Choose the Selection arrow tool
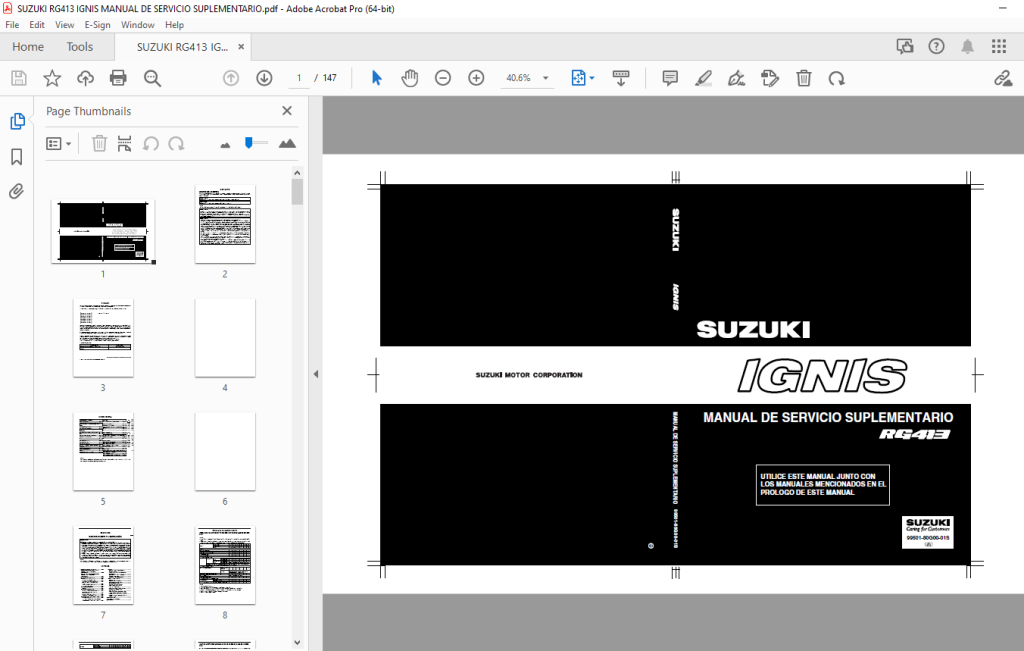This screenshot has width=1024, height=651. coord(376,78)
